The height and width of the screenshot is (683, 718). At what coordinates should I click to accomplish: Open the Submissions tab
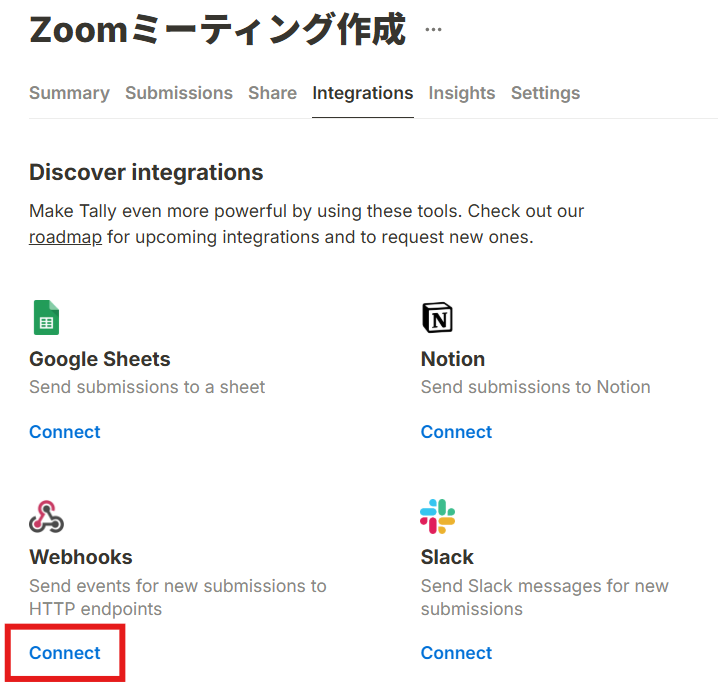[179, 93]
